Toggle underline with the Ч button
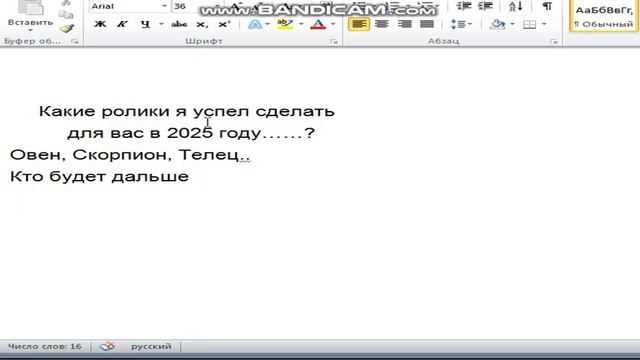This screenshot has width=640, height=360. (x=145, y=24)
